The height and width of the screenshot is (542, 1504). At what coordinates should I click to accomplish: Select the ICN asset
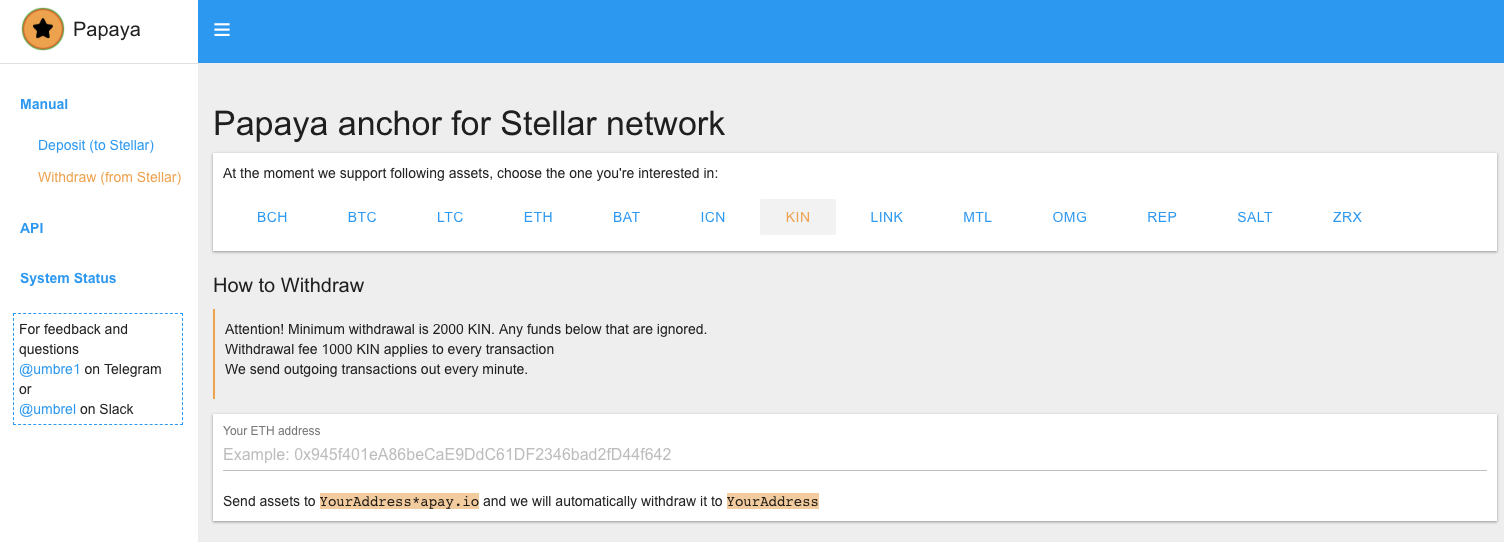(x=713, y=217)
